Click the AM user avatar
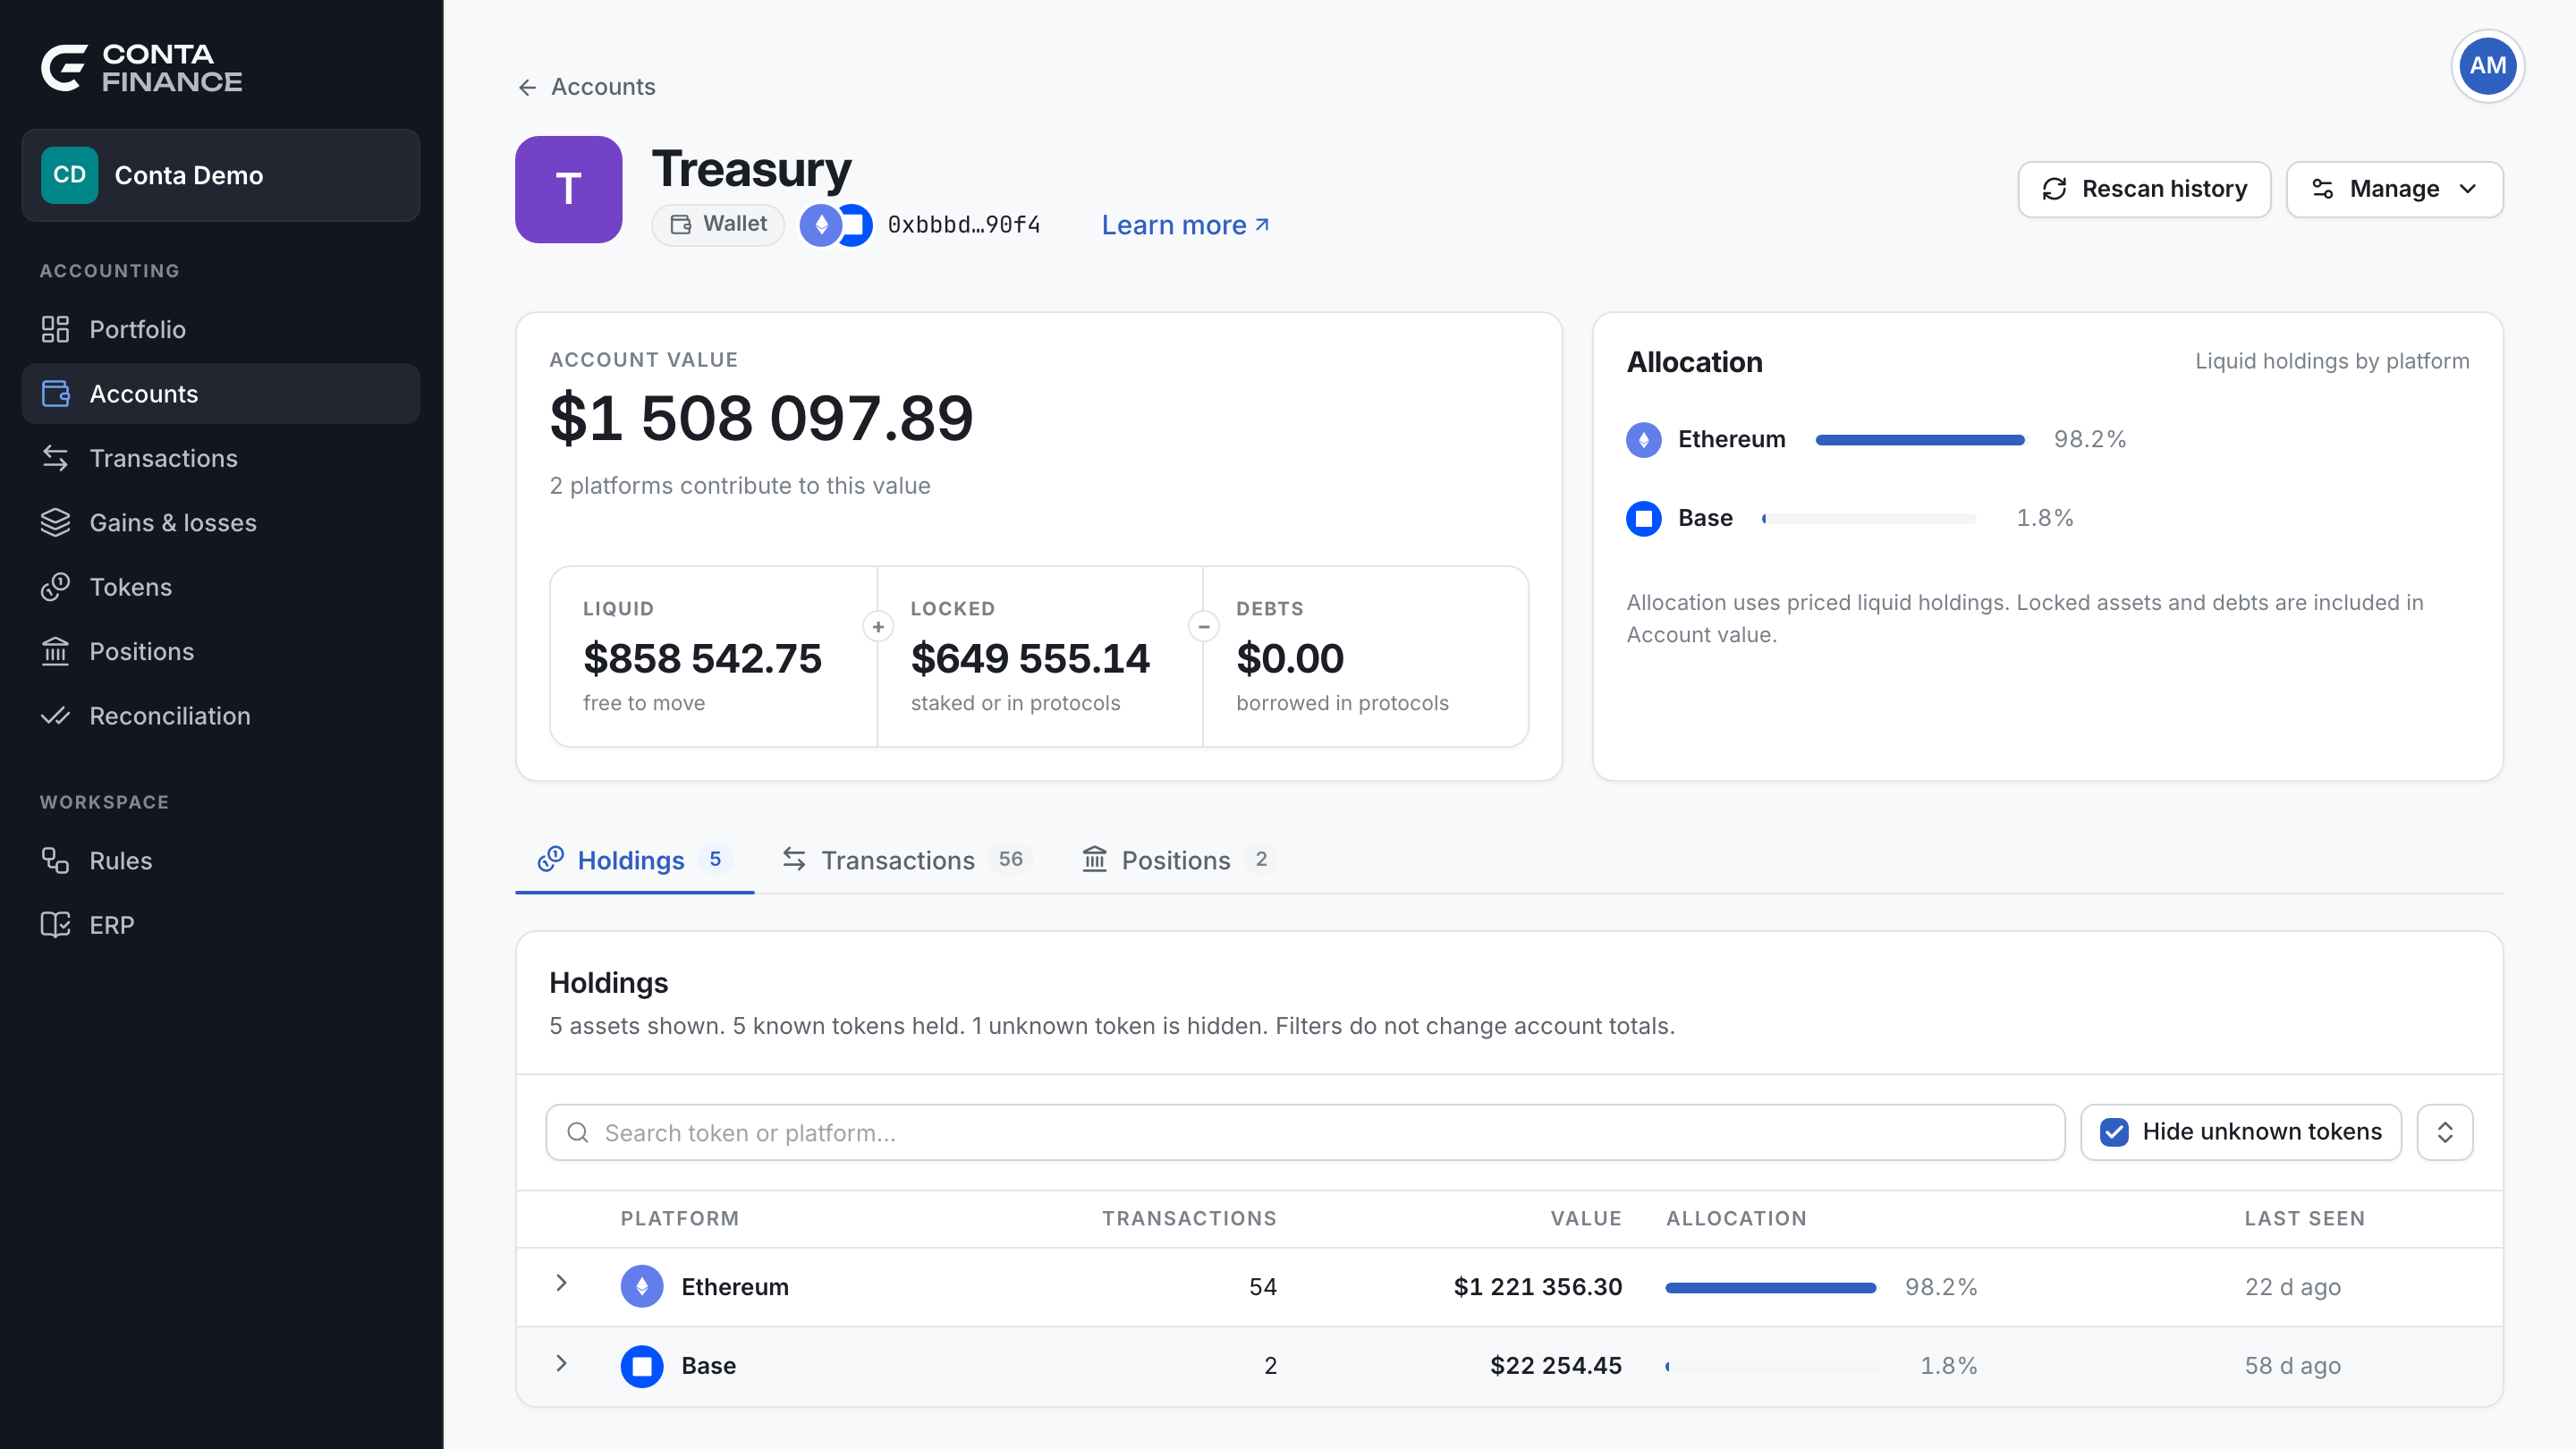 [x=2487, y=66]
